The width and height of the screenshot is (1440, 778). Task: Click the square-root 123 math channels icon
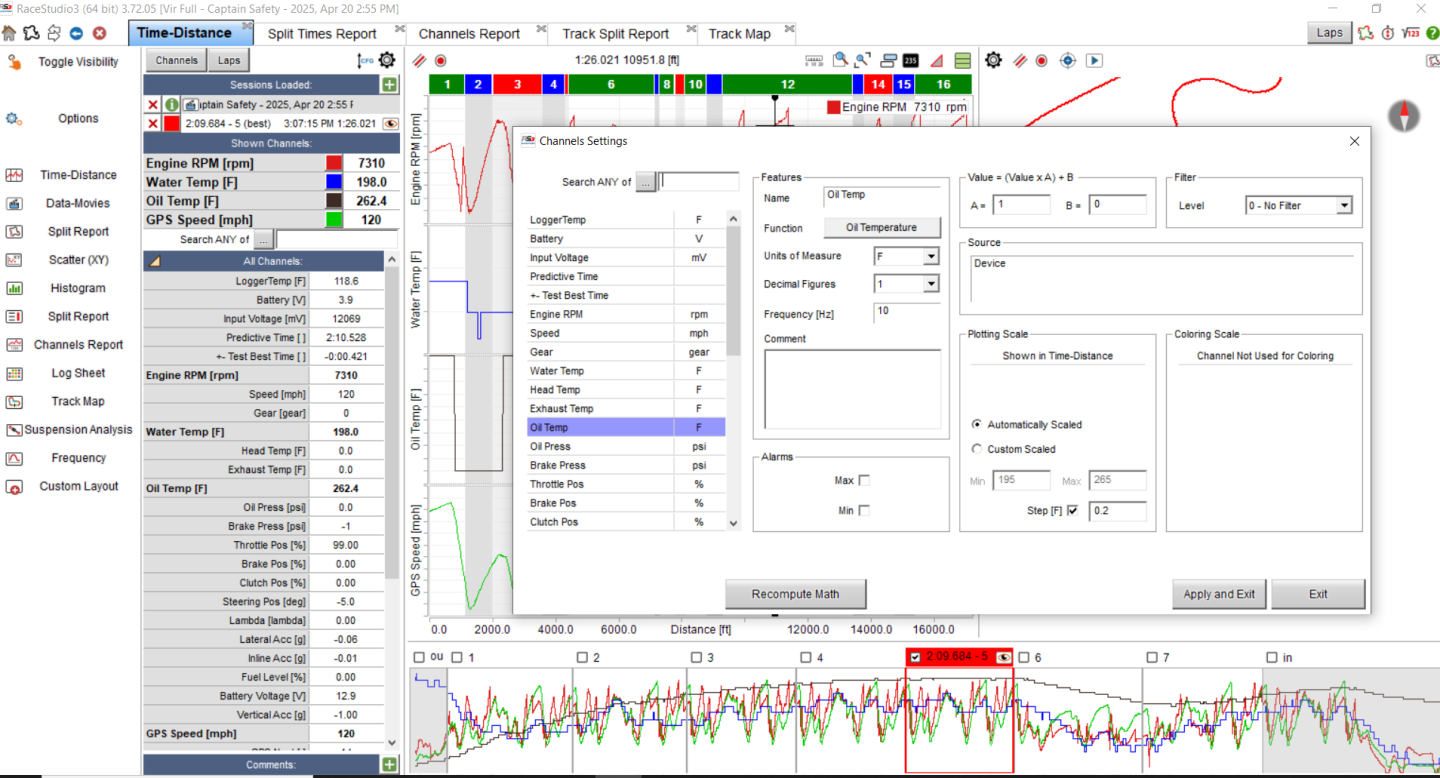click(1412, 33)
